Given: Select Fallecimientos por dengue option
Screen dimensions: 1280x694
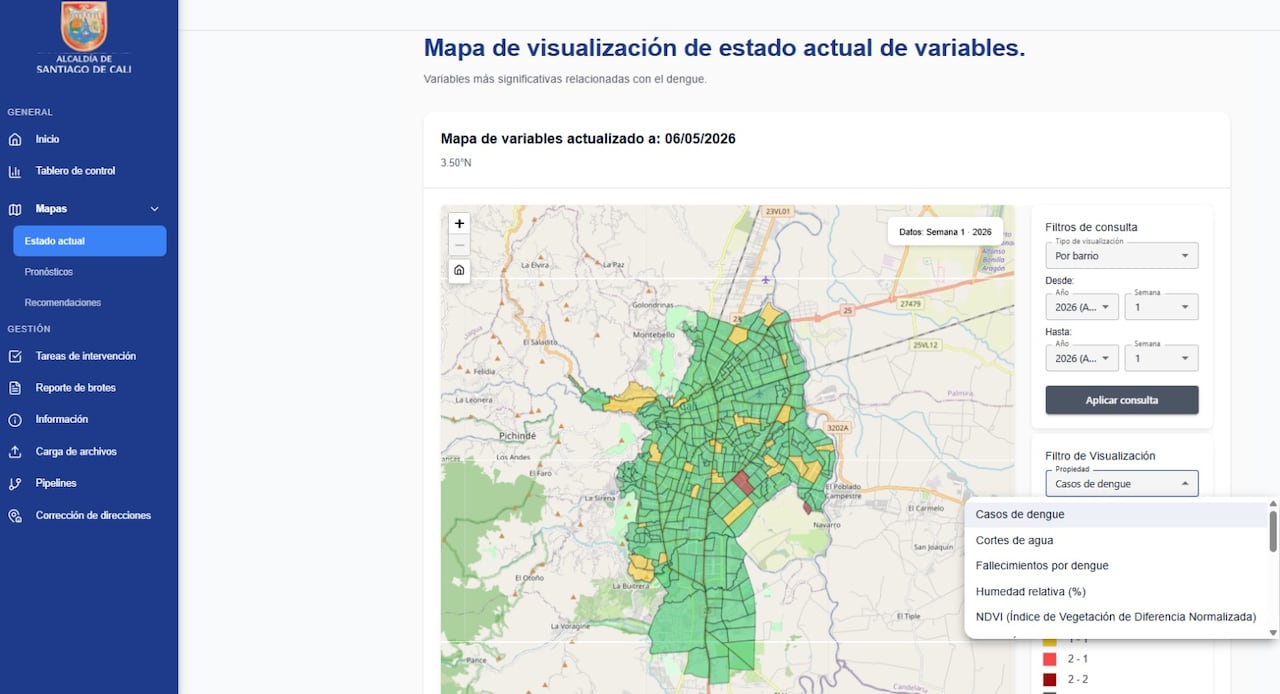Looking at the screenshot, I should click(1116, 566).
